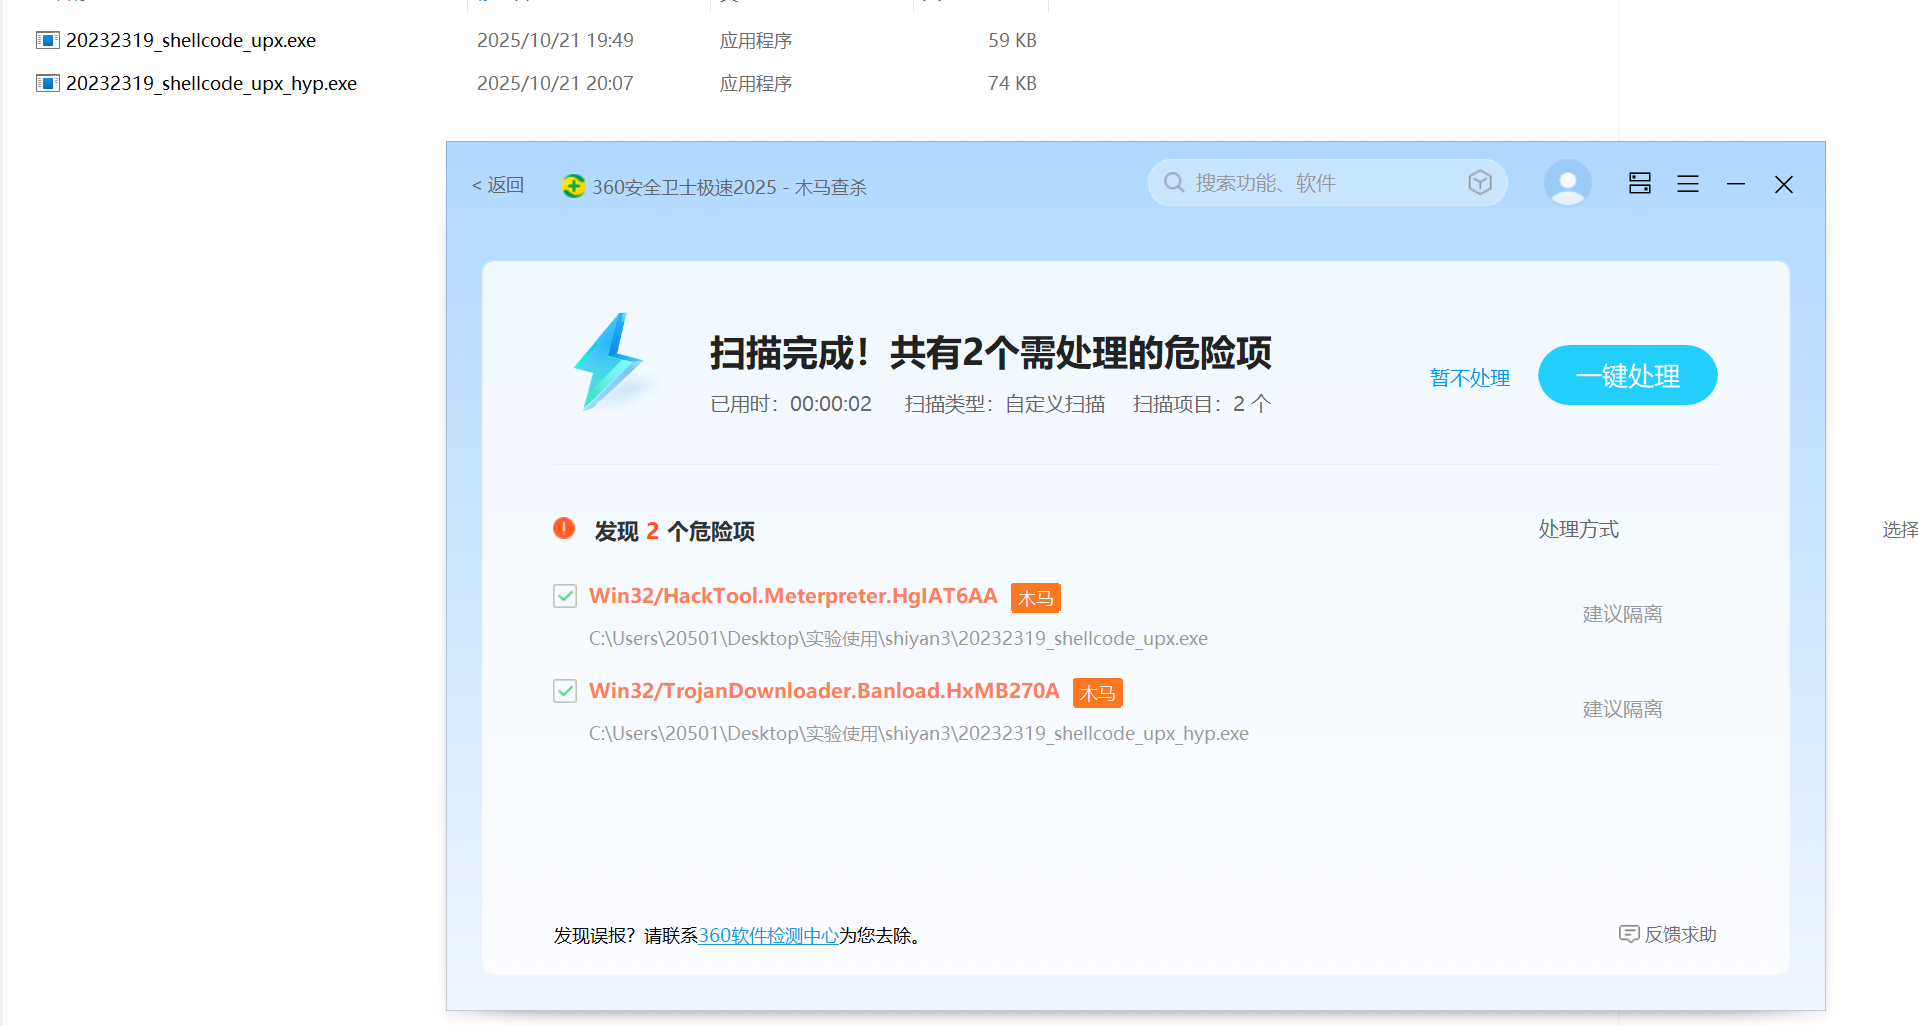
Task: Click the 扫描类型：自定义扫描 label
Action: tap(1005, 404)
